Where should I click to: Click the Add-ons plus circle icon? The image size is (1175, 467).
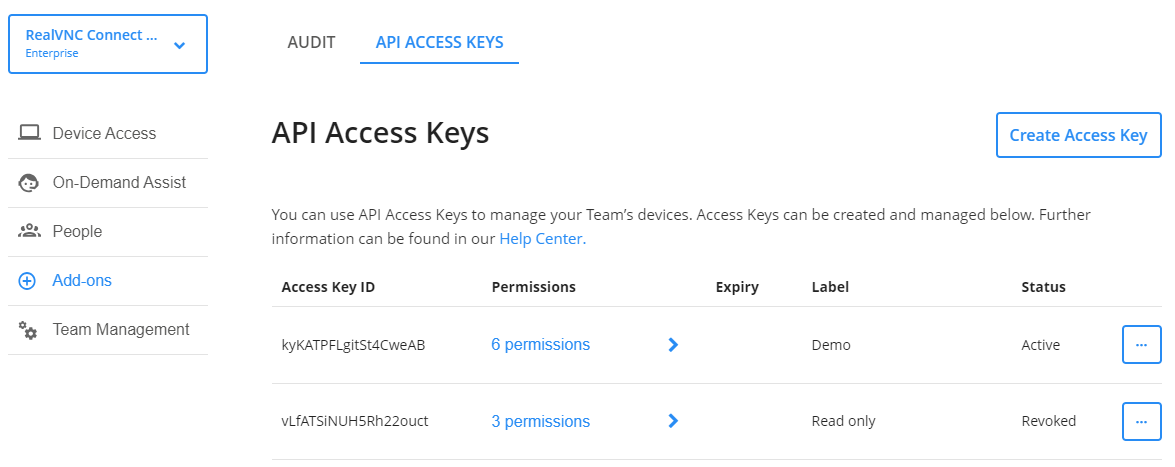coord(28,281)
